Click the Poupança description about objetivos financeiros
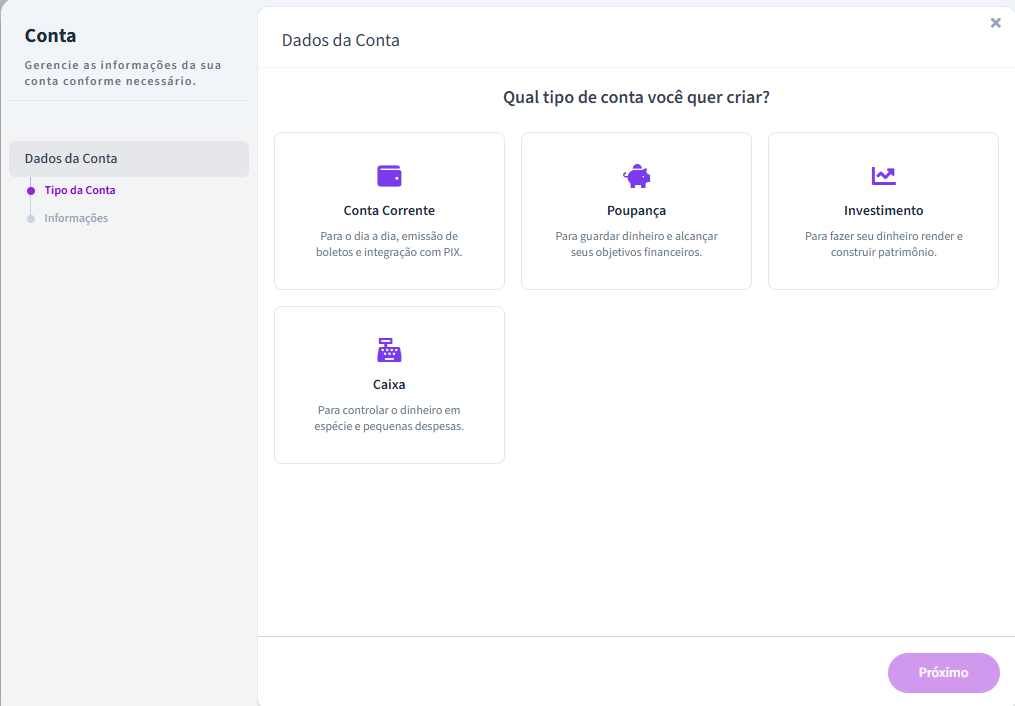 pos(636,244)
